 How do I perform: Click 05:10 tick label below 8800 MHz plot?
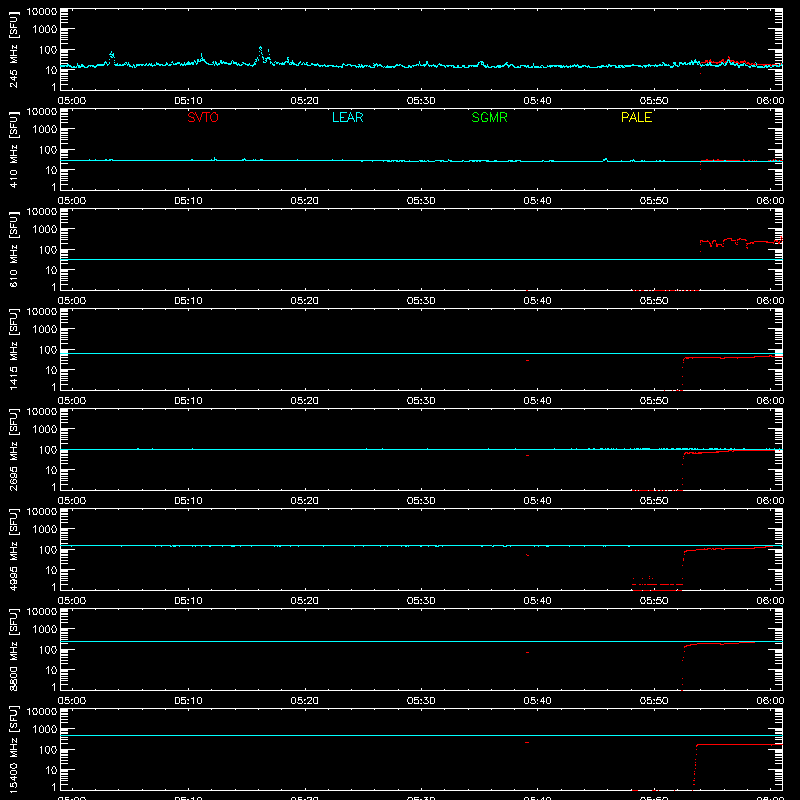pyautogui.click(x=188, y=701)
